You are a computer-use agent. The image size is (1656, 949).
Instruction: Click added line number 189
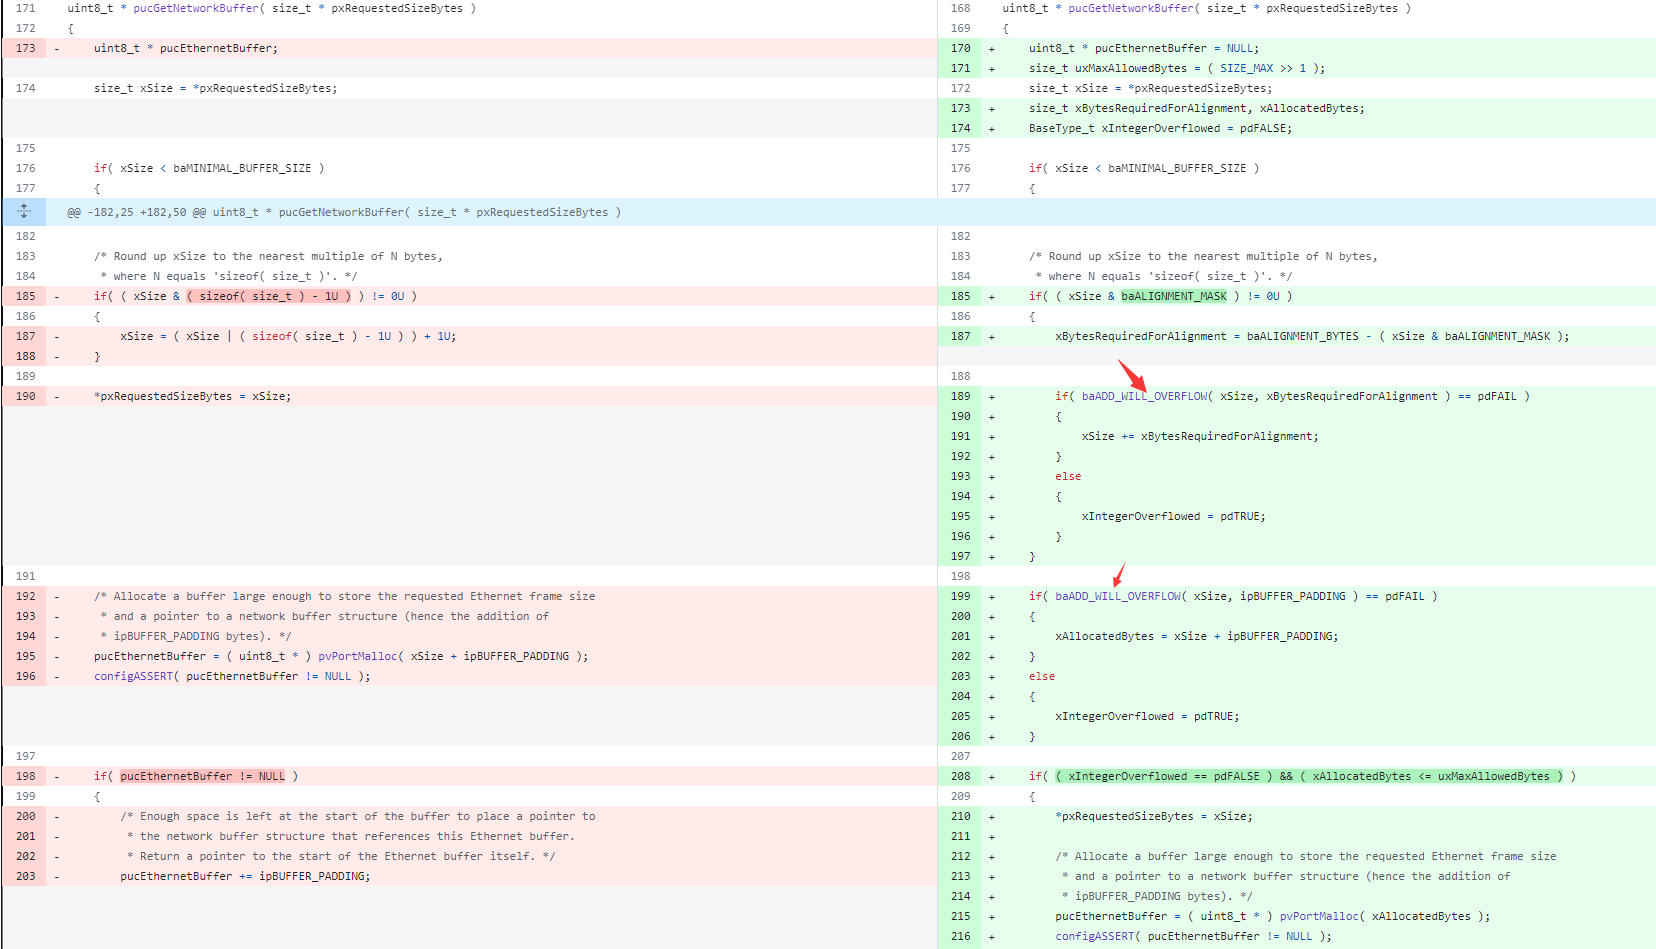coord(960,396)
